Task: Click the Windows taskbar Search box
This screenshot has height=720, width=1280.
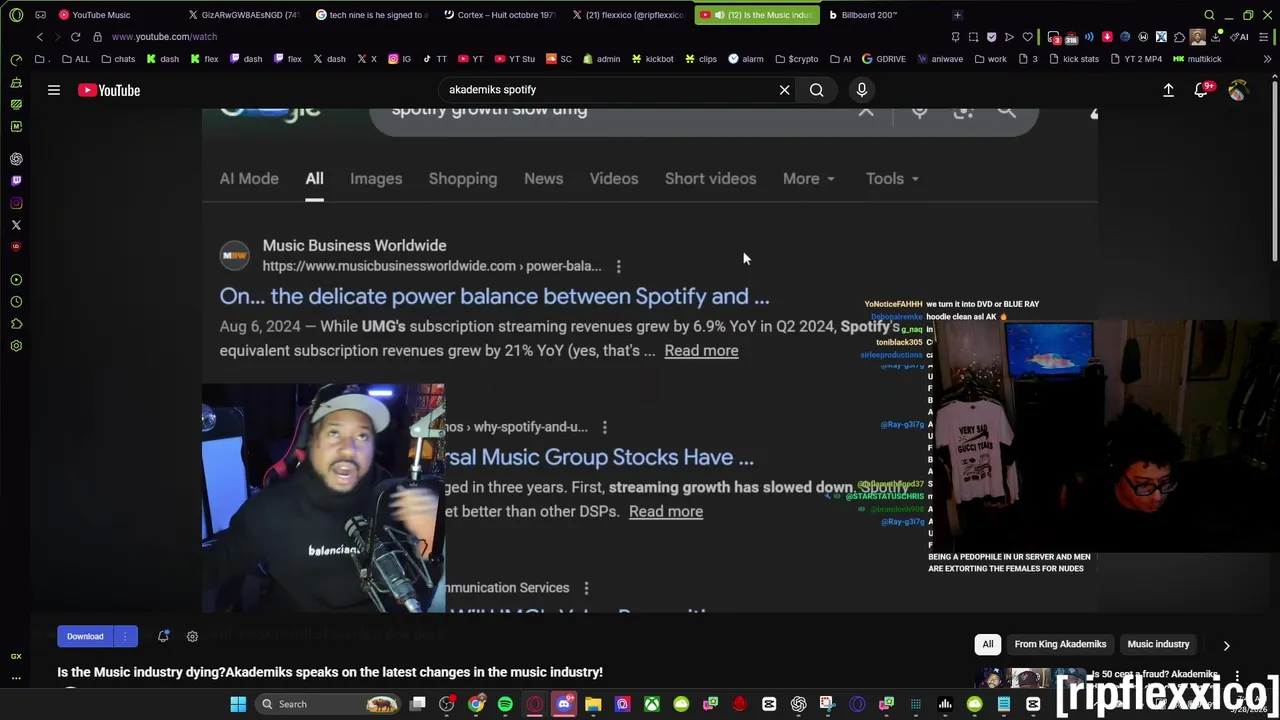Action: [x=326, y=704]
